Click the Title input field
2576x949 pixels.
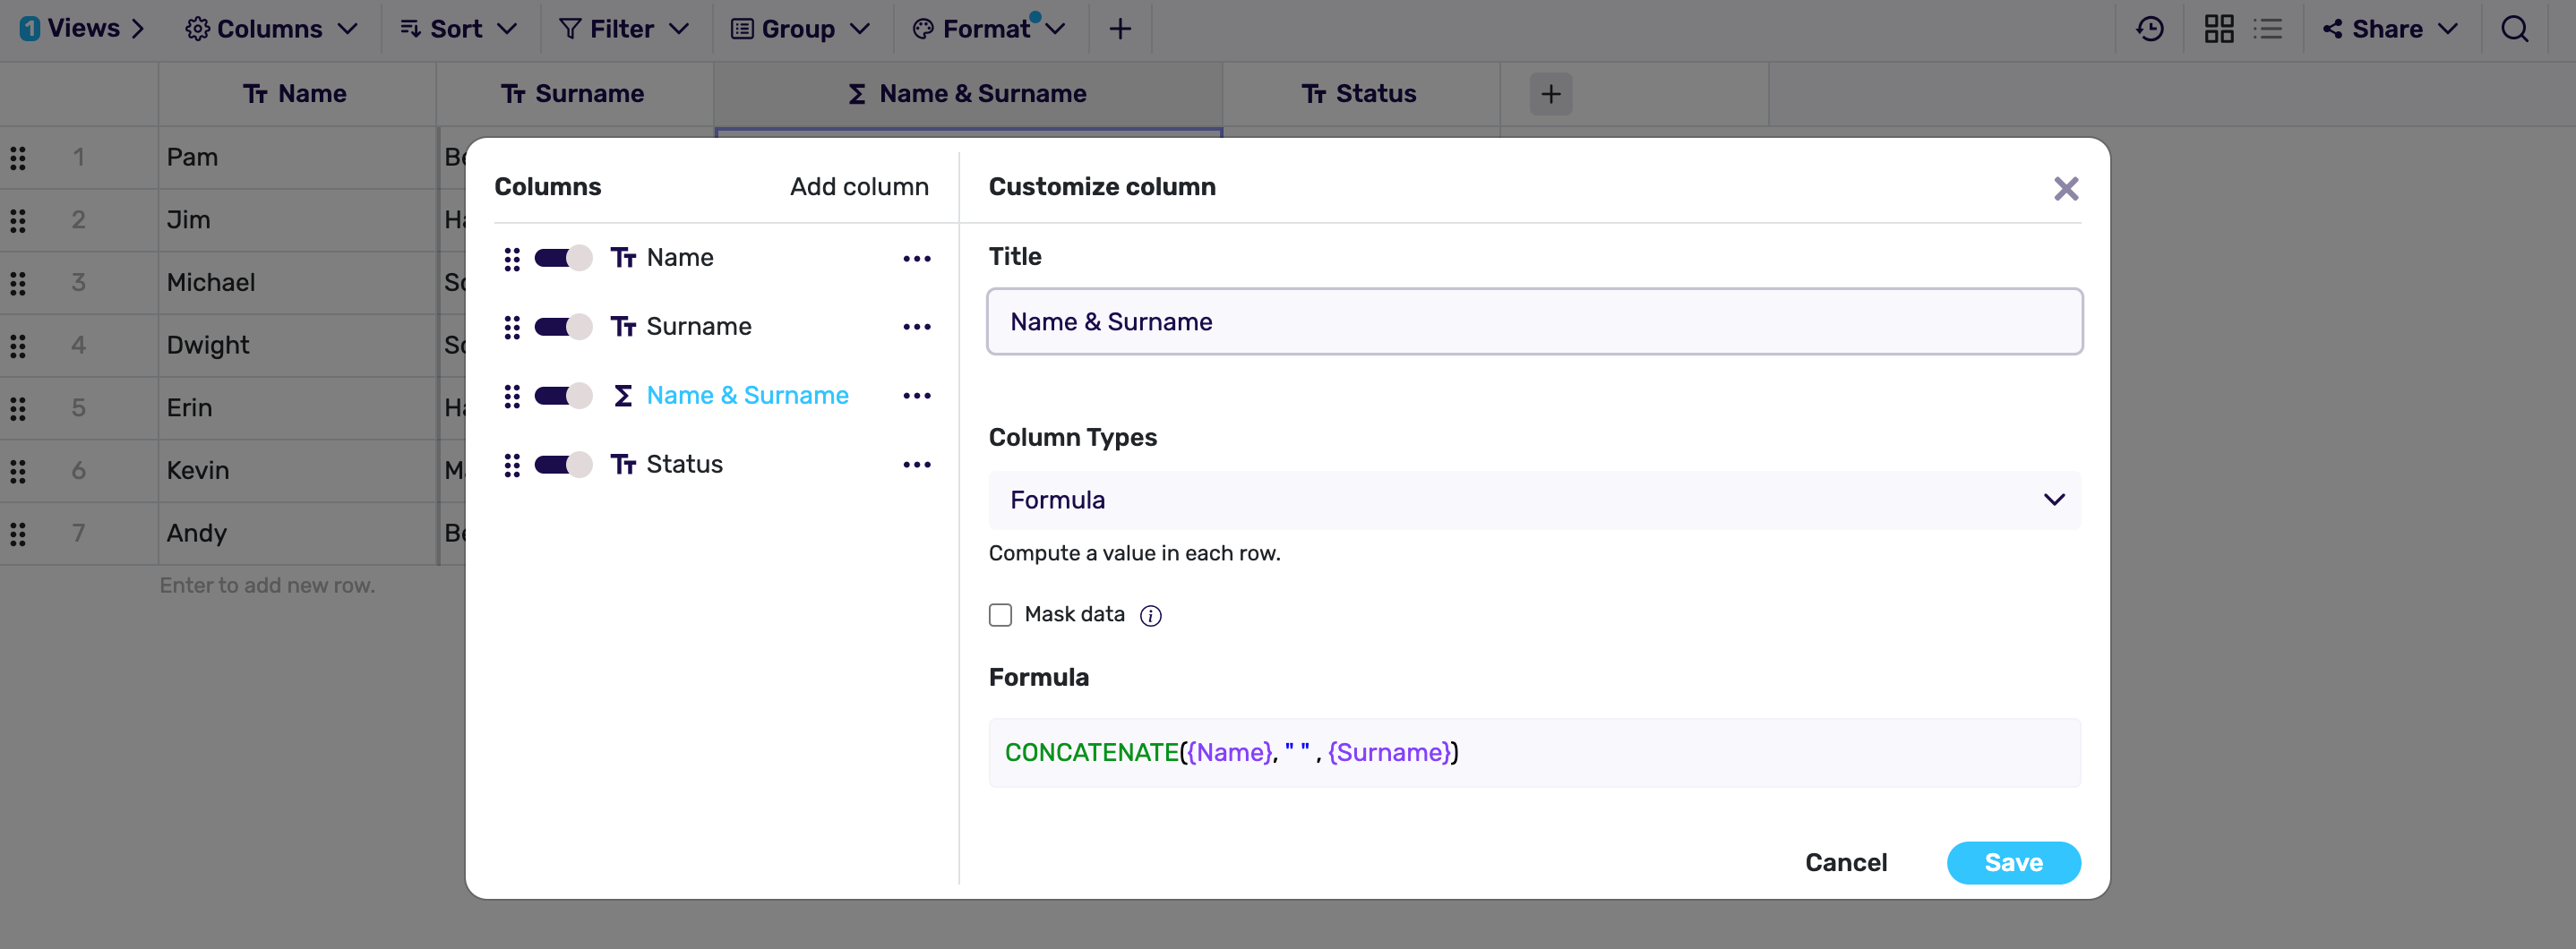point(1534,322)
